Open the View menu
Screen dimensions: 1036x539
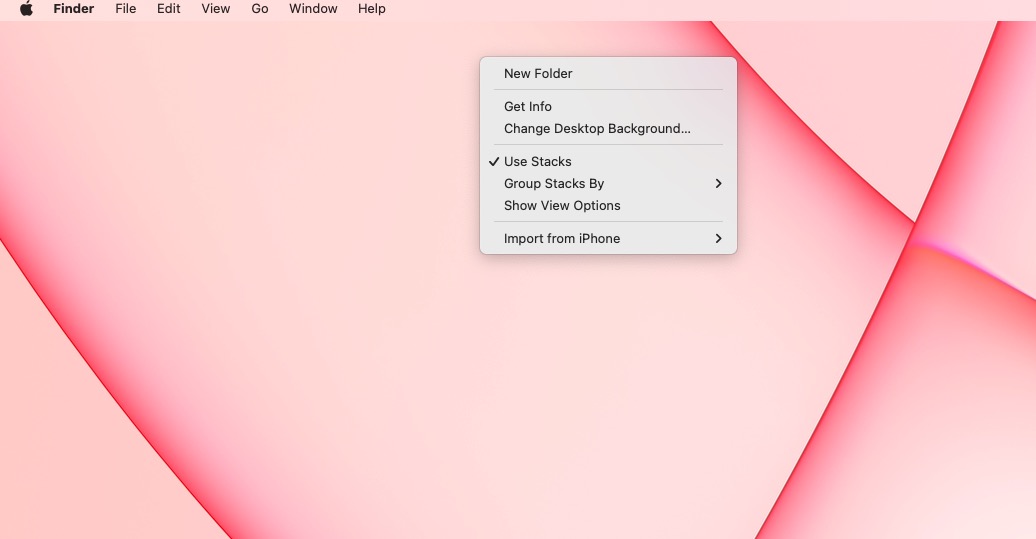point(215,9)
